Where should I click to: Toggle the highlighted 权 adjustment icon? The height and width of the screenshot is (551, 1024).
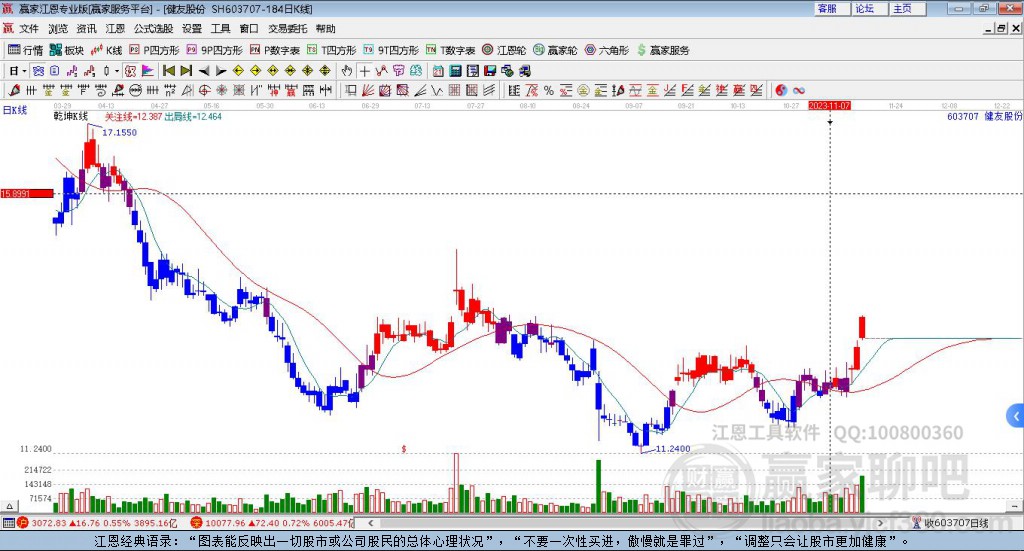[x=129, y=71]
